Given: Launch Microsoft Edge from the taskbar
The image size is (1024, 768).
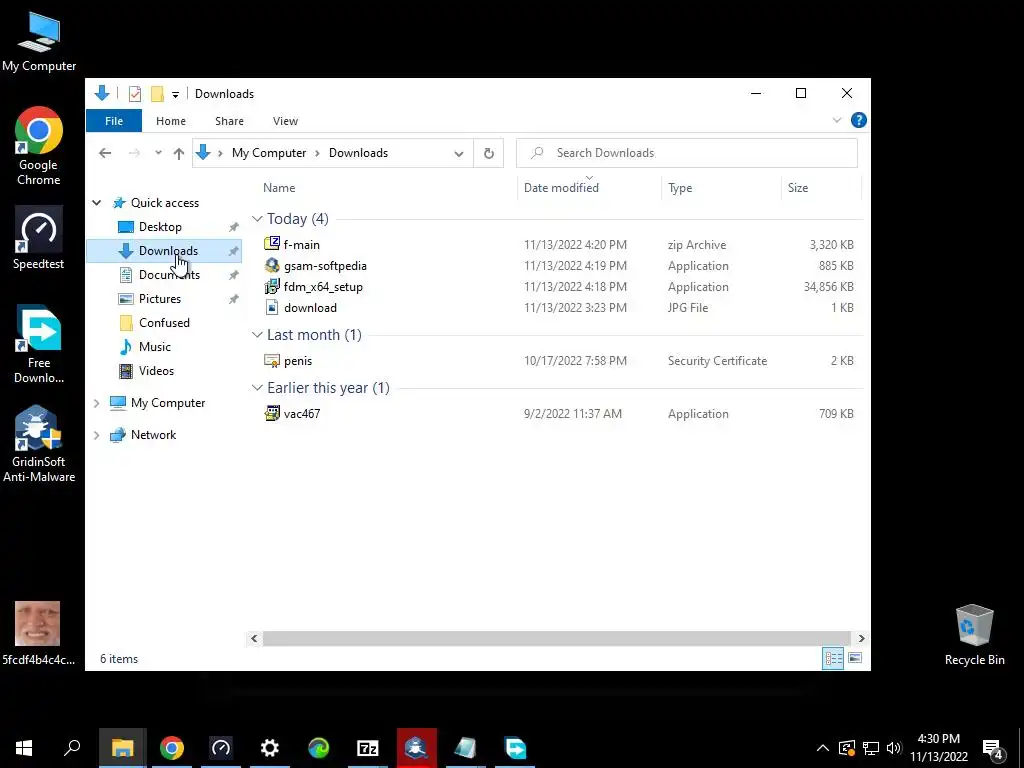Looking at the screenshot, I should pyautogui.click(x=319, y=748).
